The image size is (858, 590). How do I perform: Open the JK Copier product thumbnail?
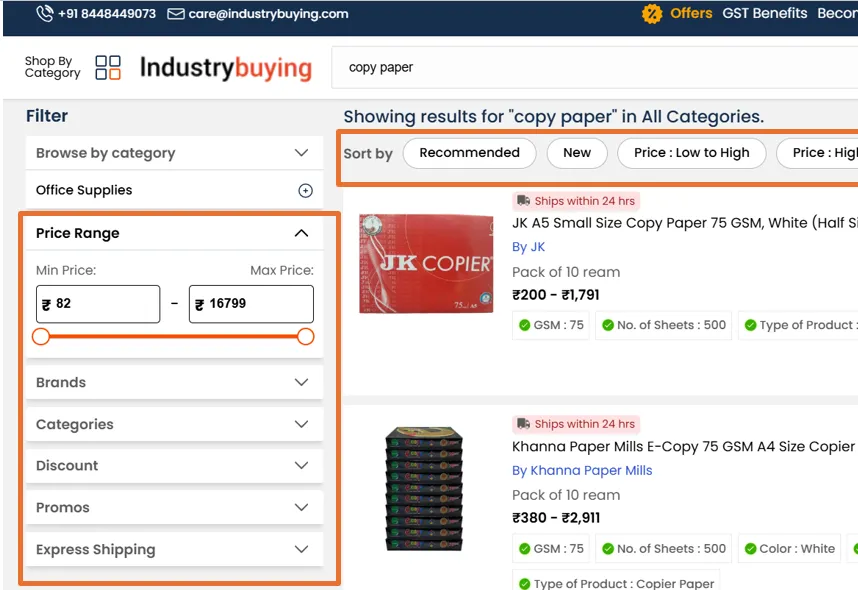pyautogui.click(x=425, y=264)
